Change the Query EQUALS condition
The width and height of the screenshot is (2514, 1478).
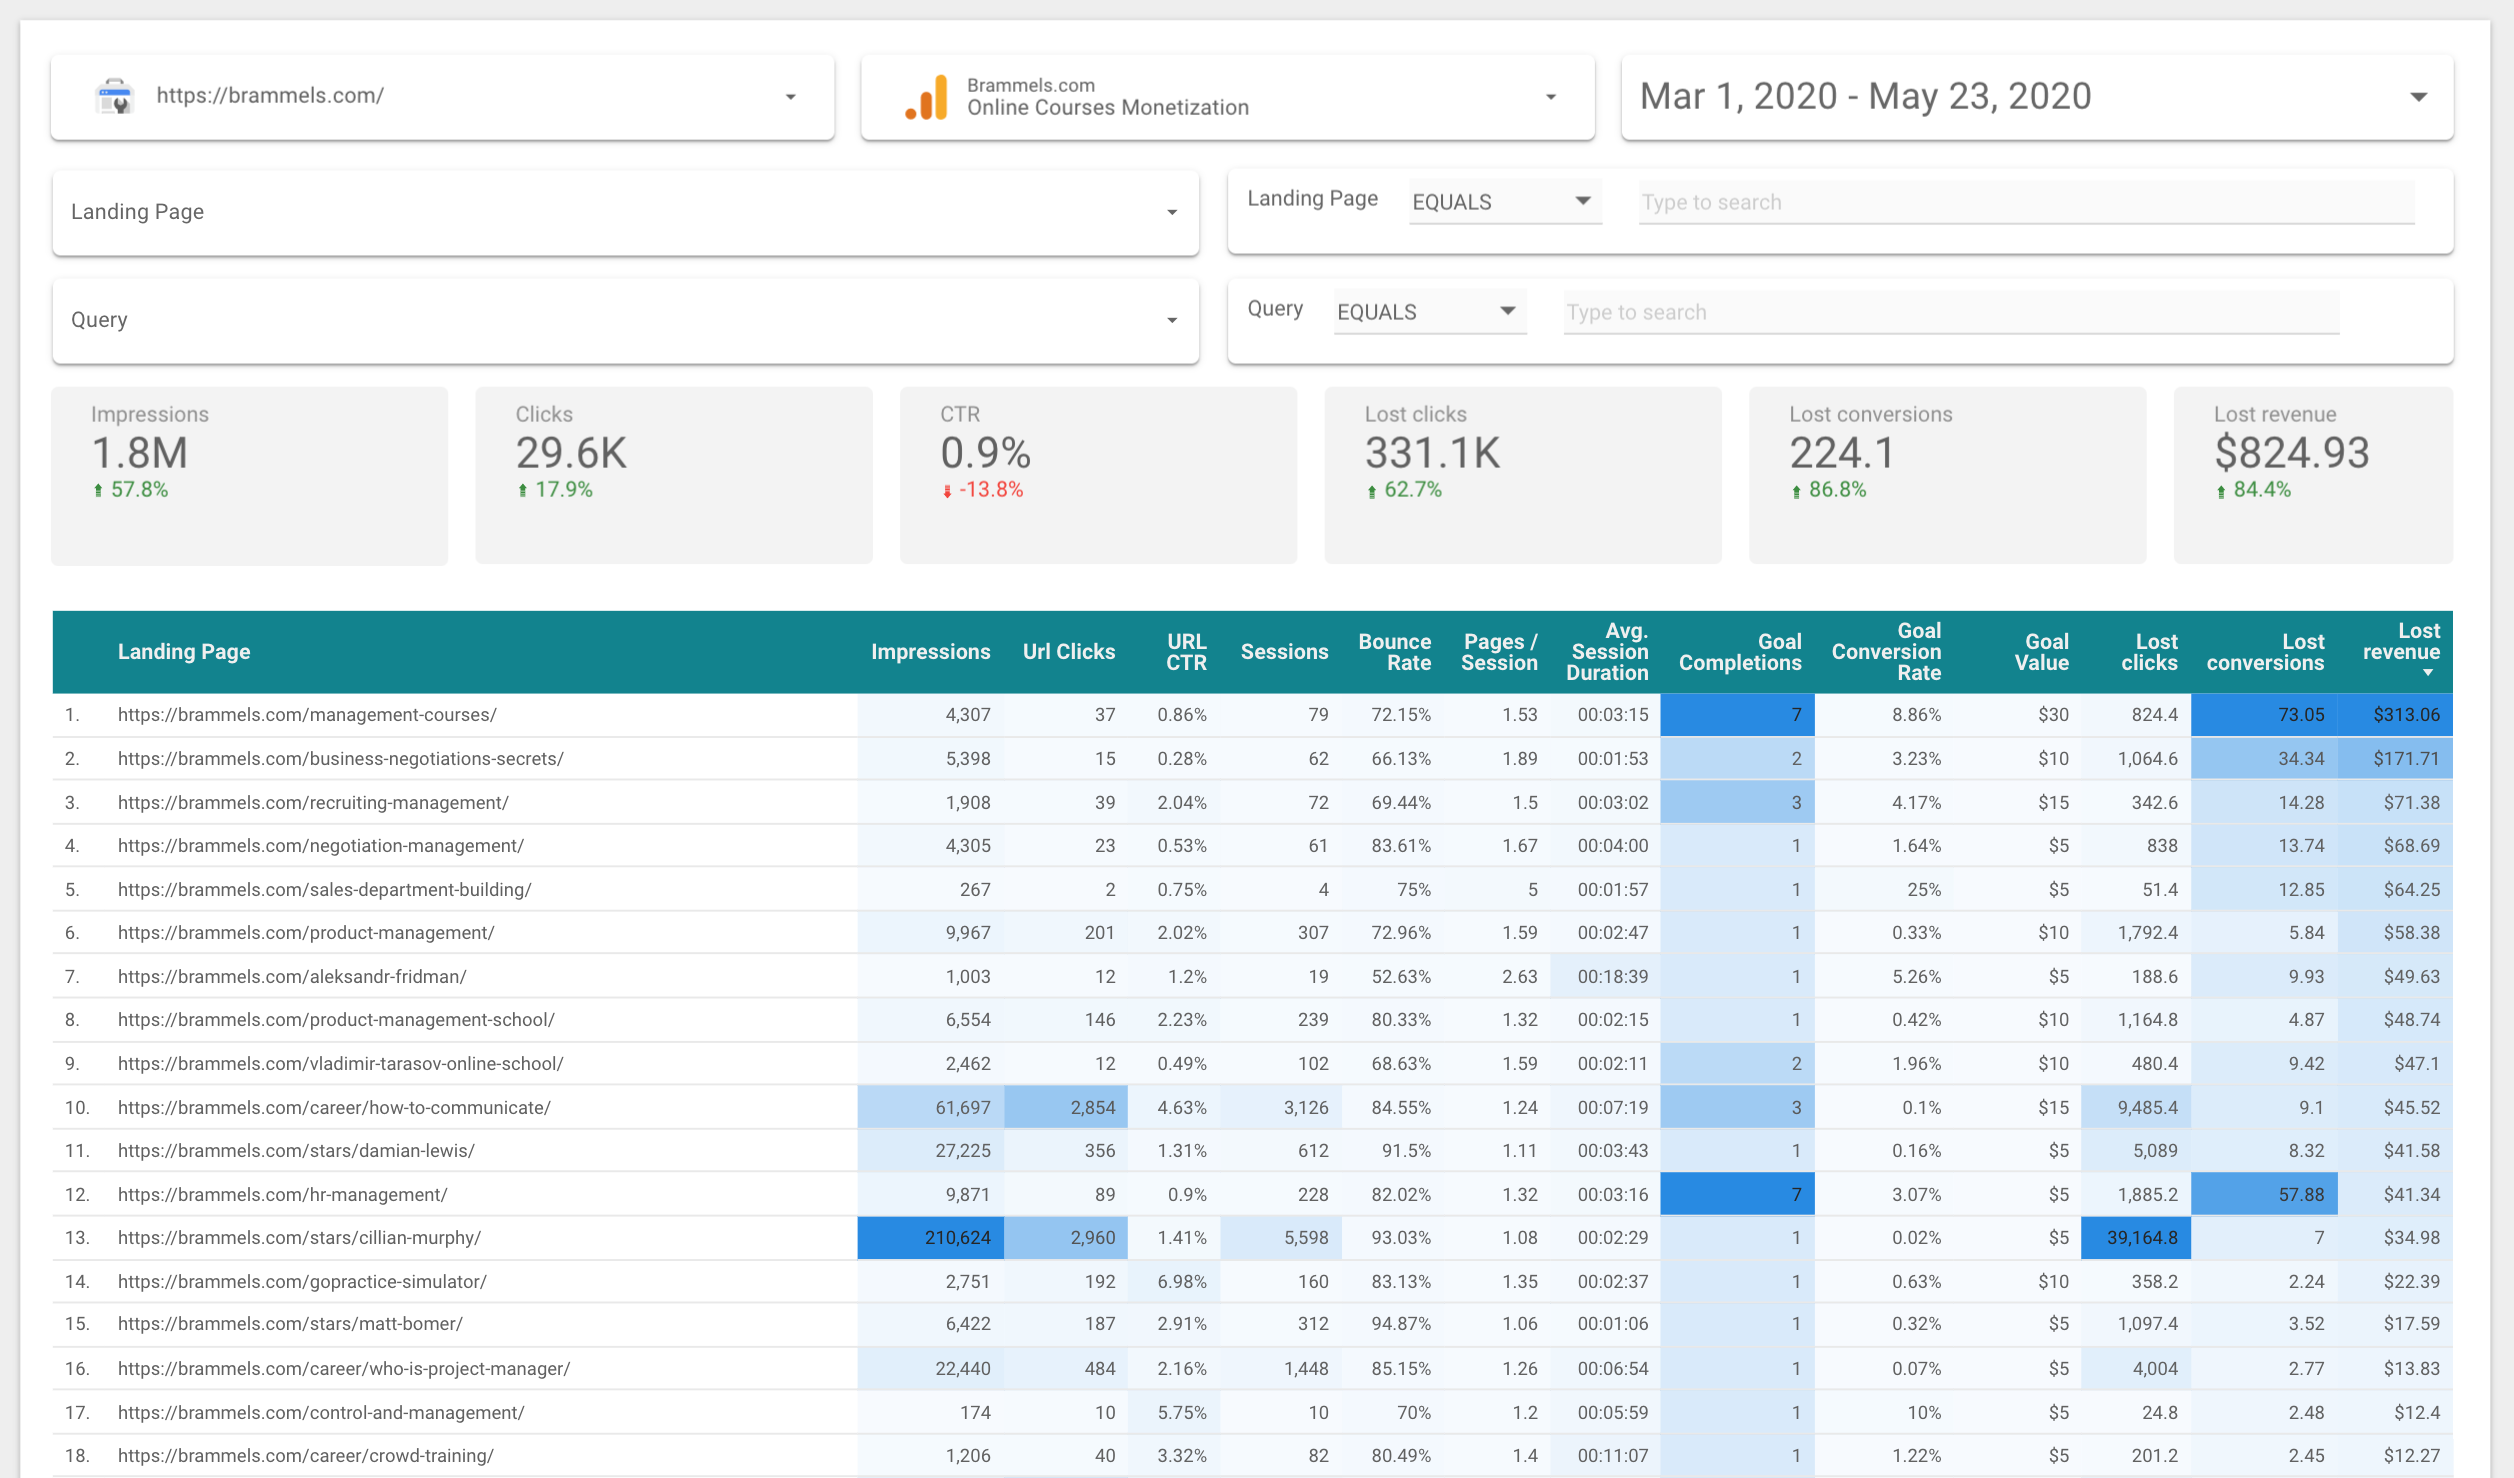1428,311
